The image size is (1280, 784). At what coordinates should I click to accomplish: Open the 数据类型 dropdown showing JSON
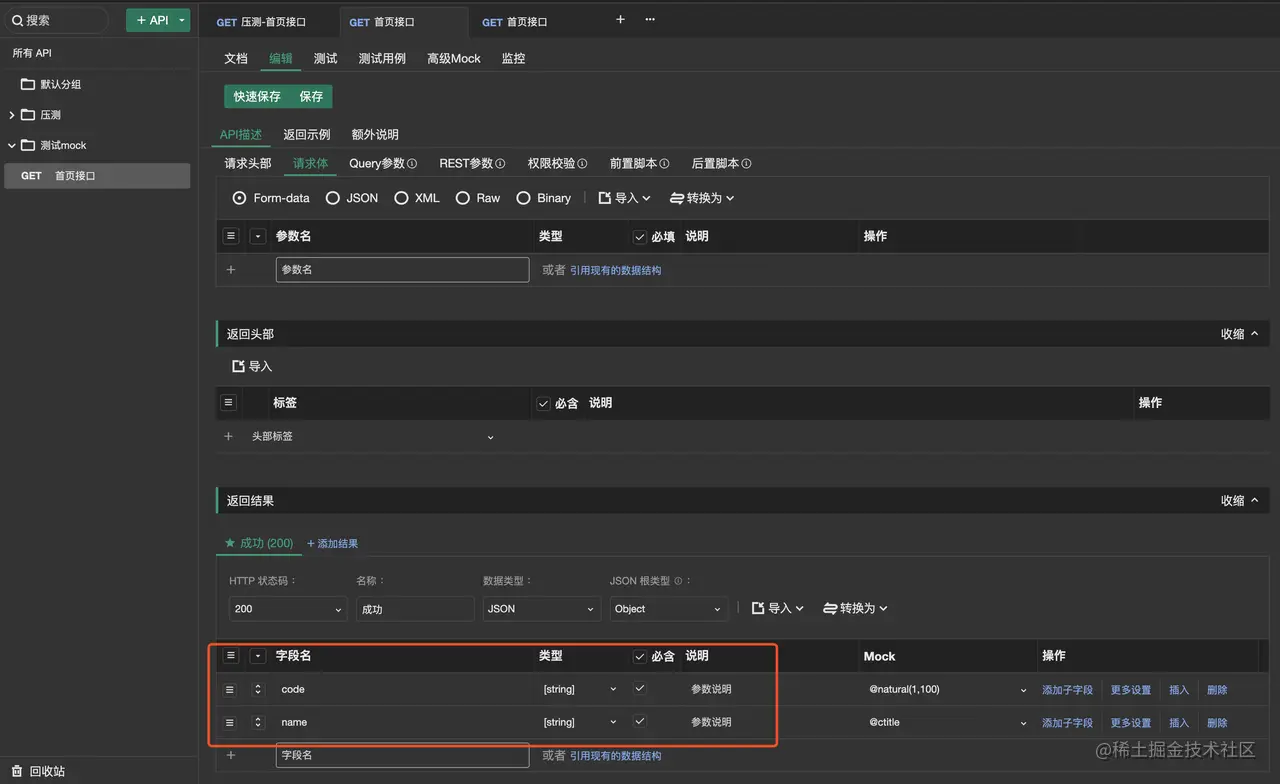[x=541, y=609]
